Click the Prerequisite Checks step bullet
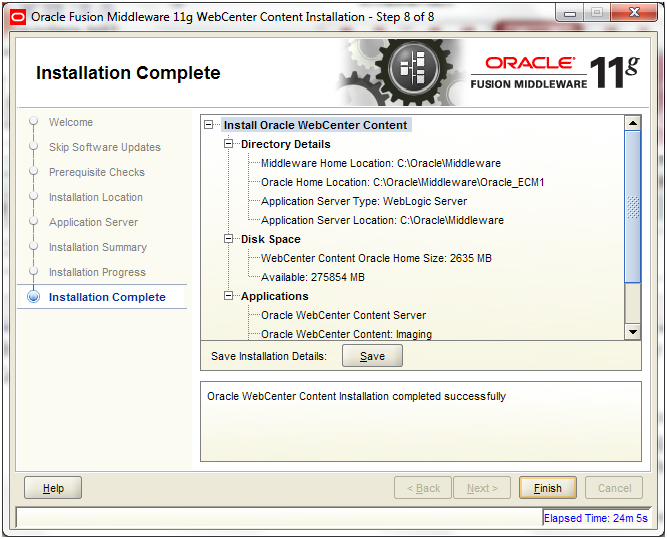This screenshot has height=539, width=667. click(x=34, y=171)
